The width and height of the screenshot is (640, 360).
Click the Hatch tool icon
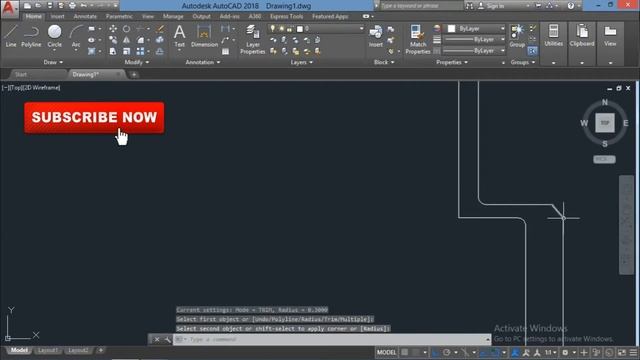tap(91, 51)
